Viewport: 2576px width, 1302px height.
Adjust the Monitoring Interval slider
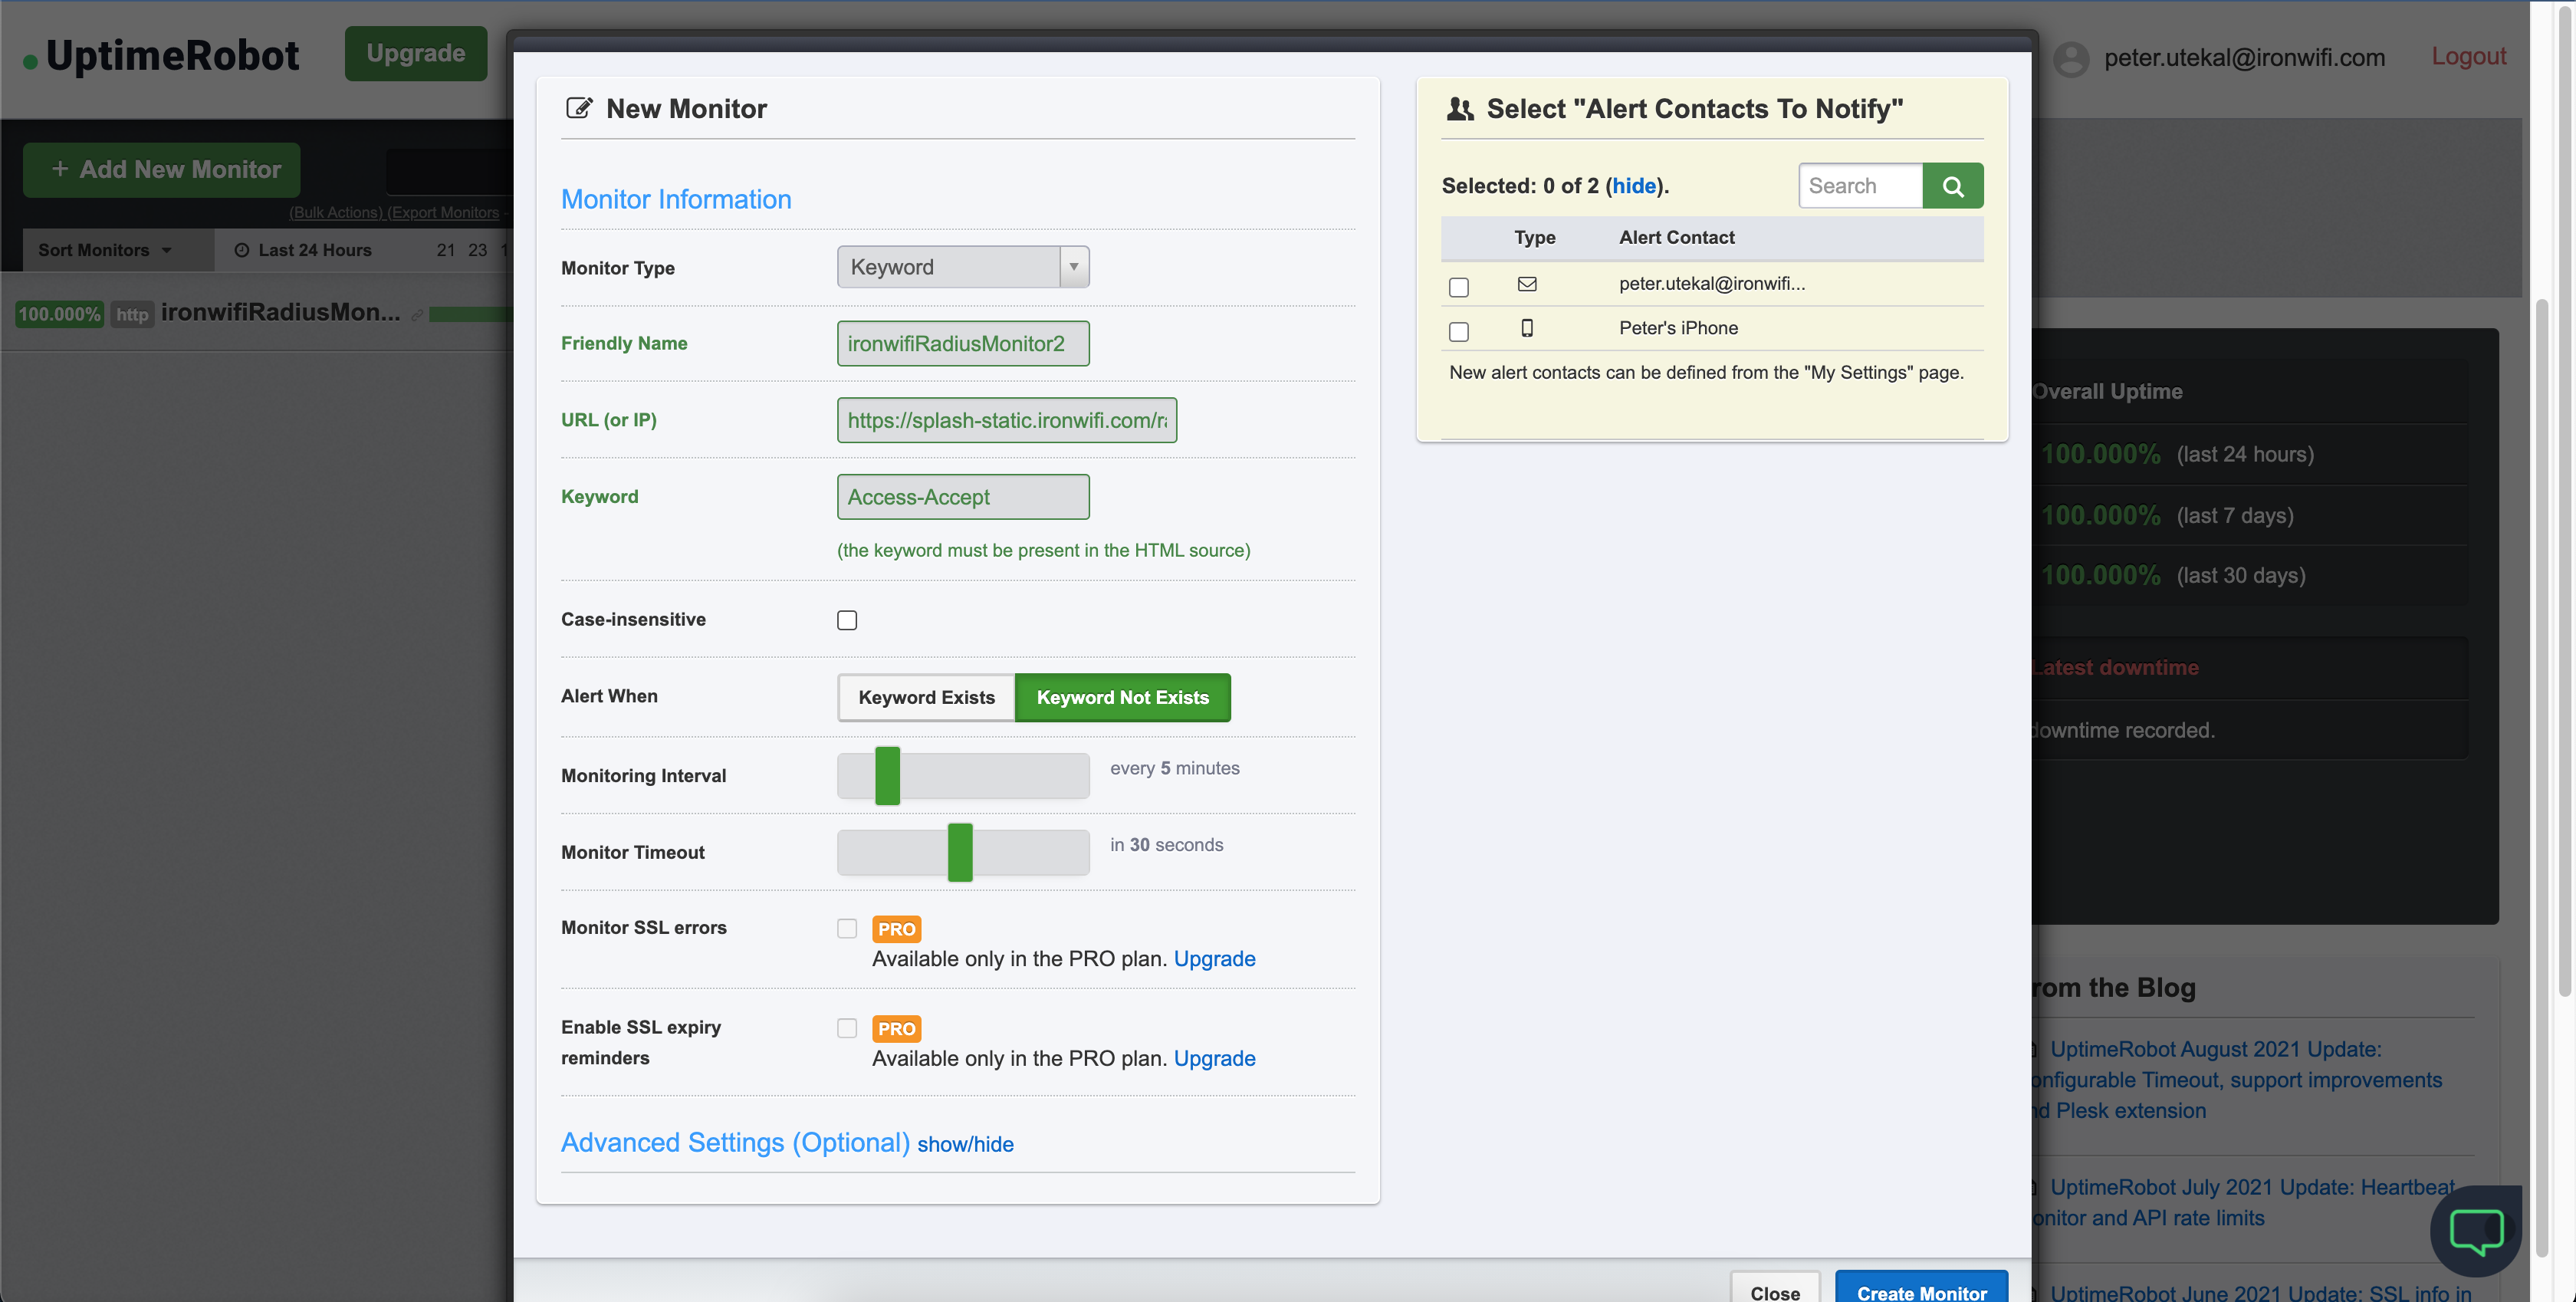tap(886, 776)
